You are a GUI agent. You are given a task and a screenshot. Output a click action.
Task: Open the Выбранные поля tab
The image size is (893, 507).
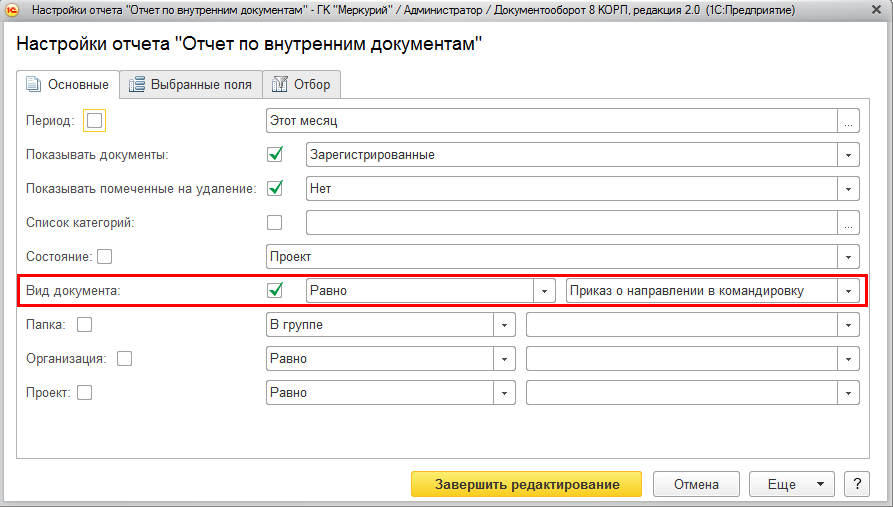pyautogui.click(x=191, y=85)
